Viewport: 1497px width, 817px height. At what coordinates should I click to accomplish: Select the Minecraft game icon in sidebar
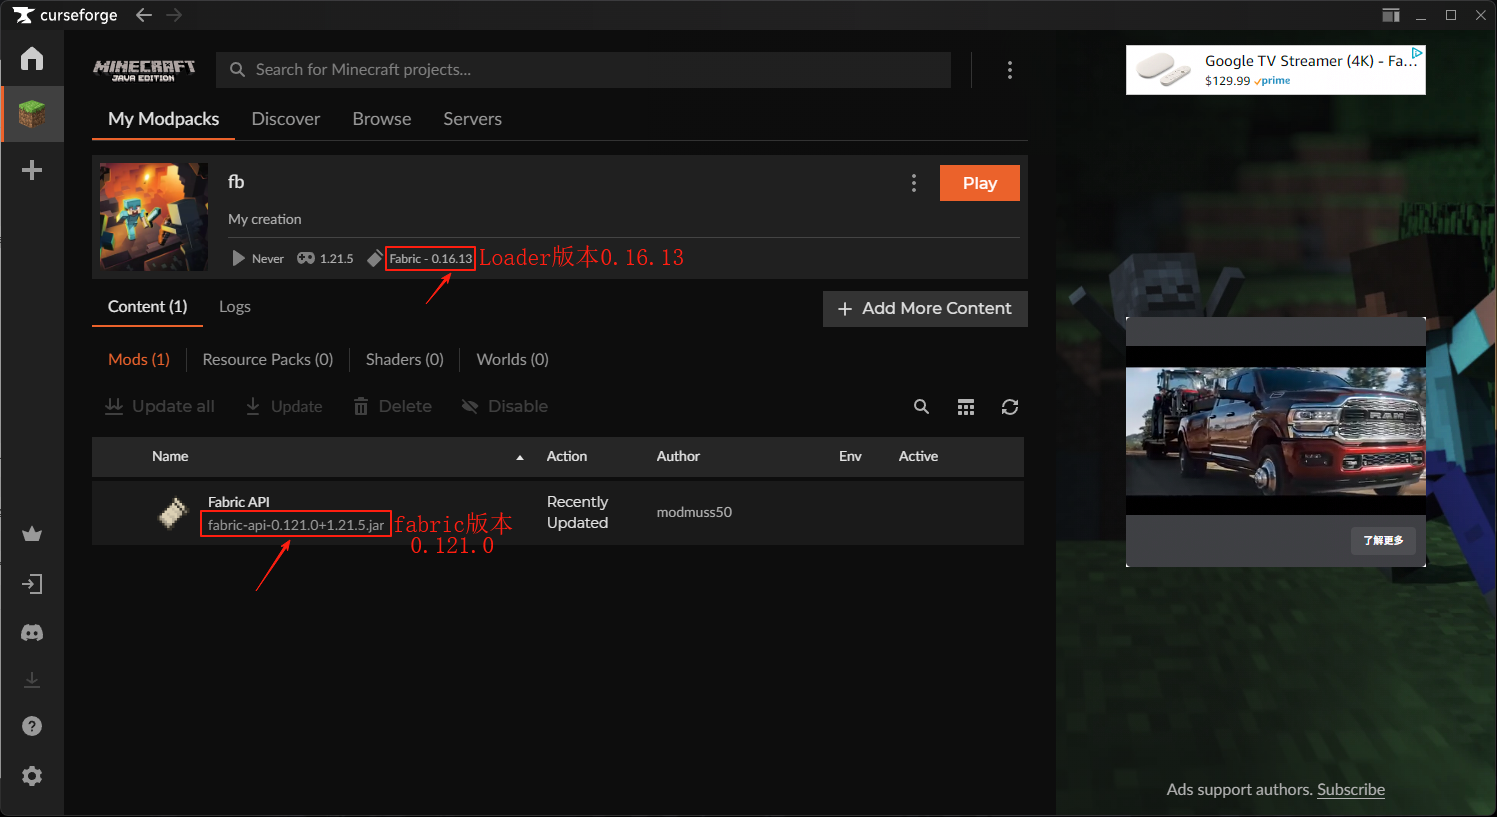coord(32,114)
